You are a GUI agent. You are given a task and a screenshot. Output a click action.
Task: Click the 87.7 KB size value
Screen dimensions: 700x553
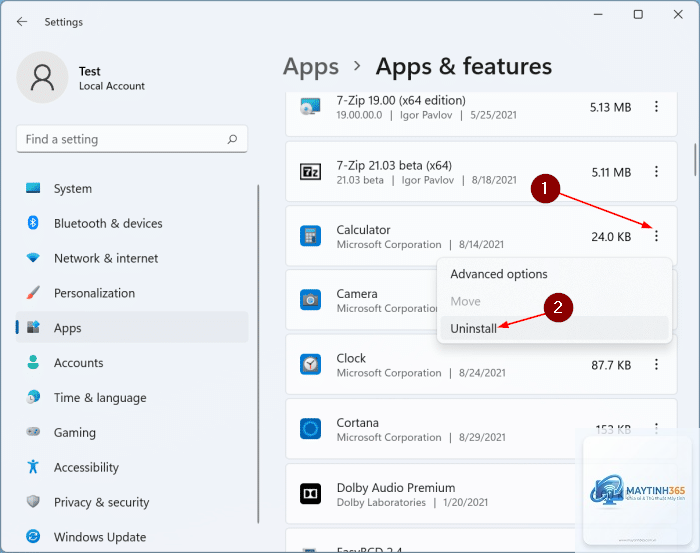coord(611,366)
